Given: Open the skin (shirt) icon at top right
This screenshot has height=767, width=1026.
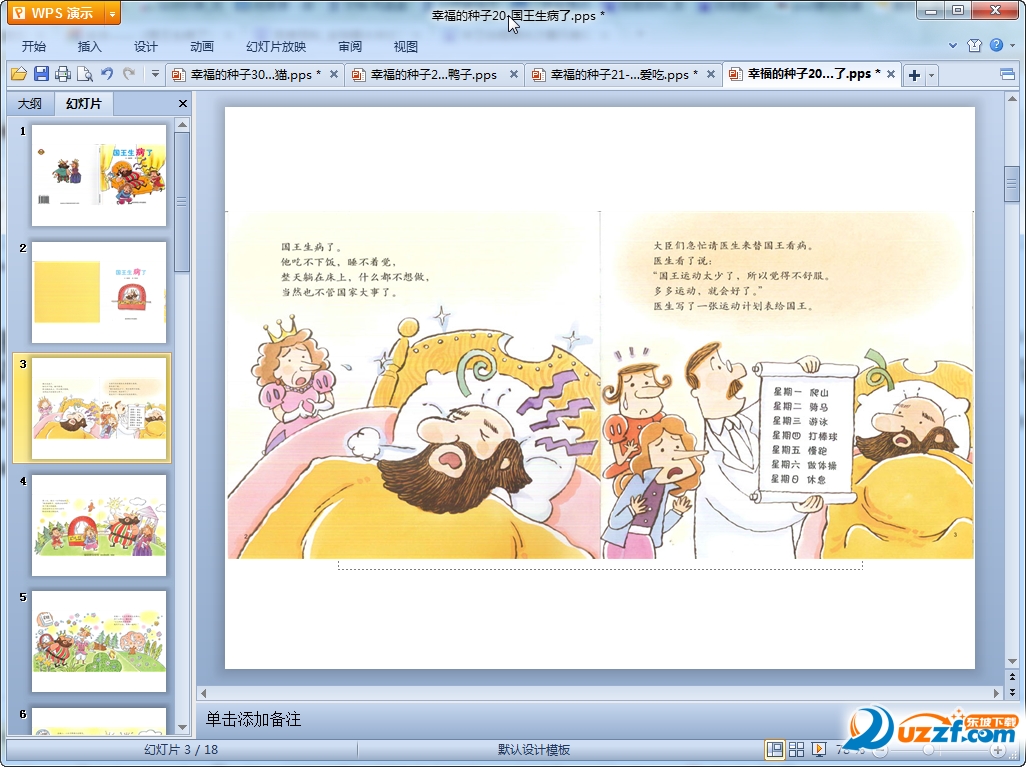Looking at the screenshot, I should 975,45.
